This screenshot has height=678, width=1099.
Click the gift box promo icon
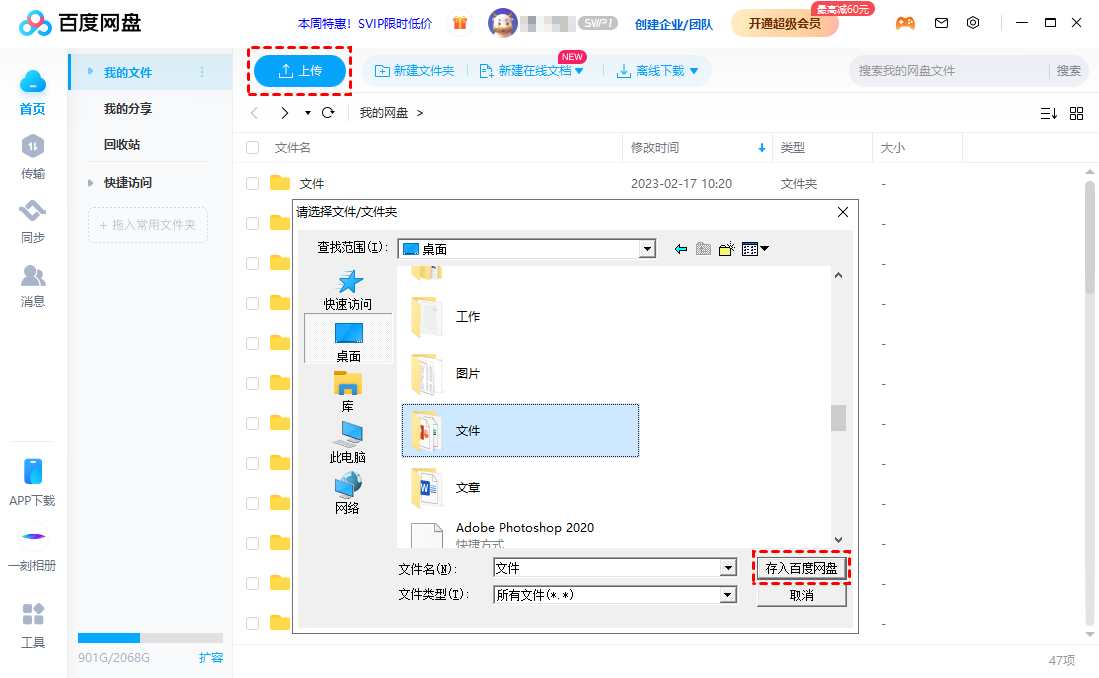pyautogui.click(x=460, y=23)
